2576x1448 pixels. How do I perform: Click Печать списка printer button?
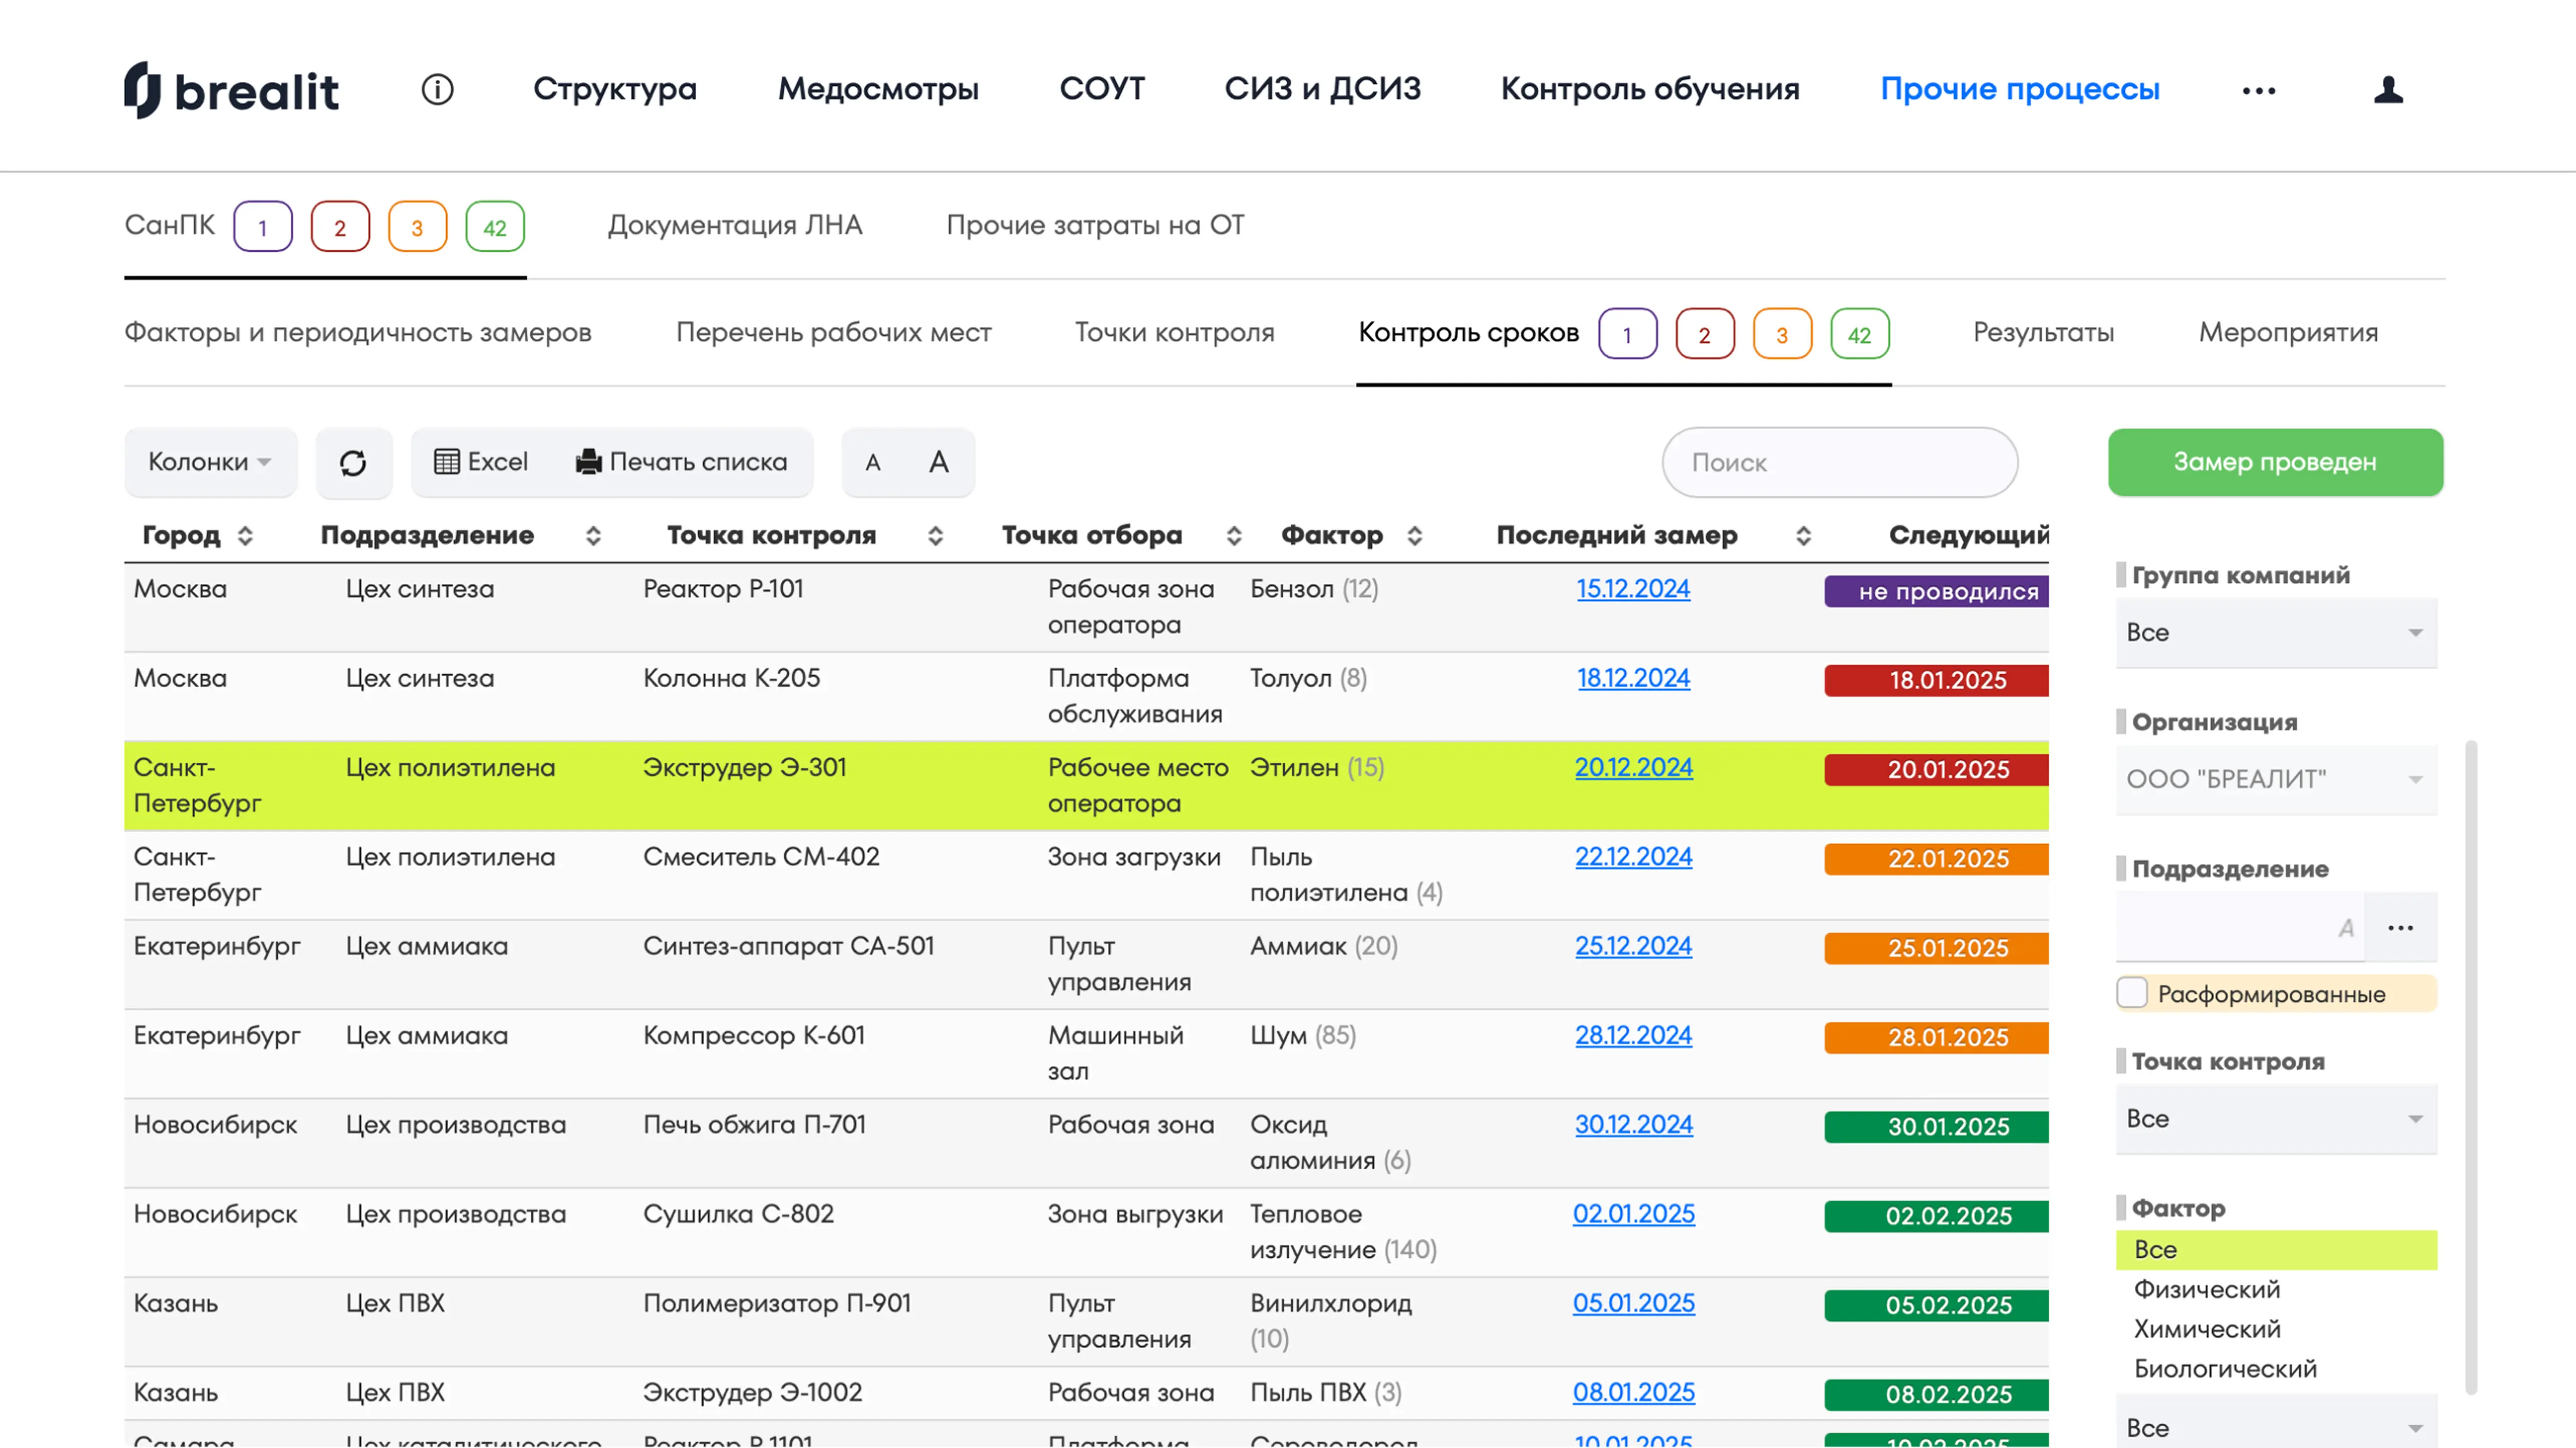pos(681,462)
